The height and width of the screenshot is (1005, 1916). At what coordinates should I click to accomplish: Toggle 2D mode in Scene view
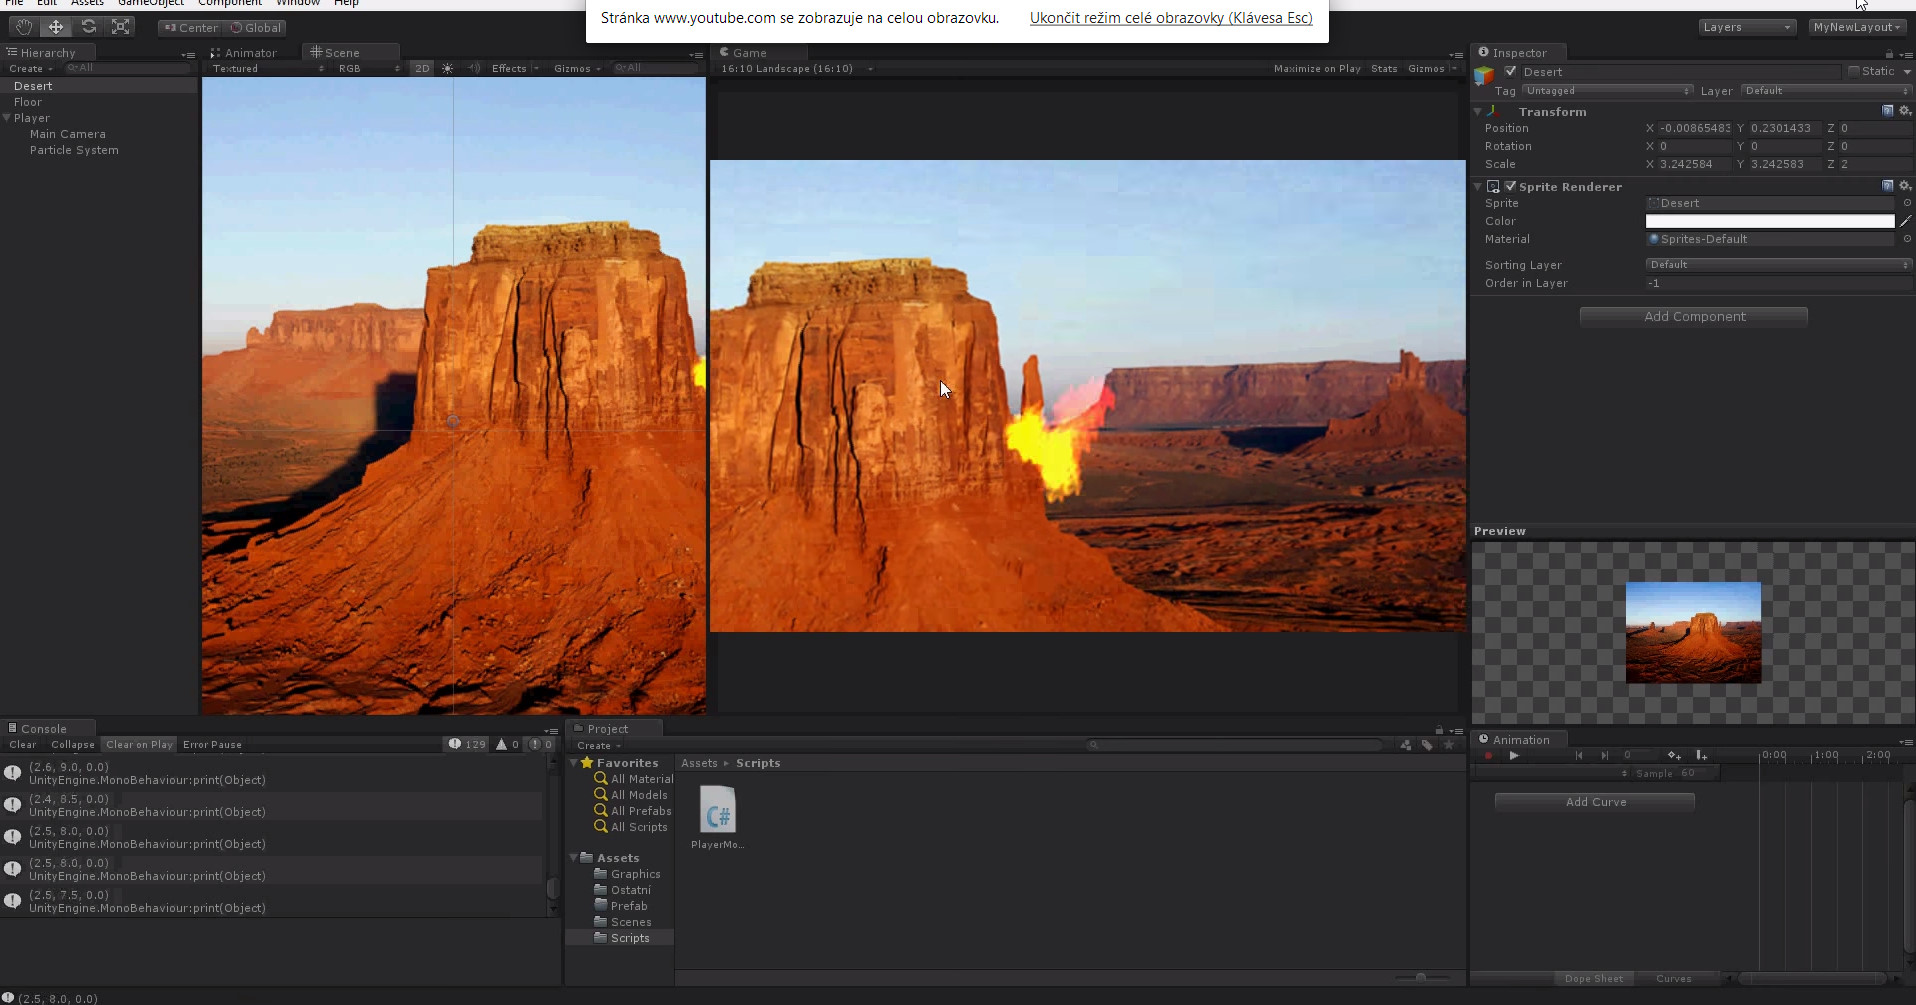[x=422, y=69]
